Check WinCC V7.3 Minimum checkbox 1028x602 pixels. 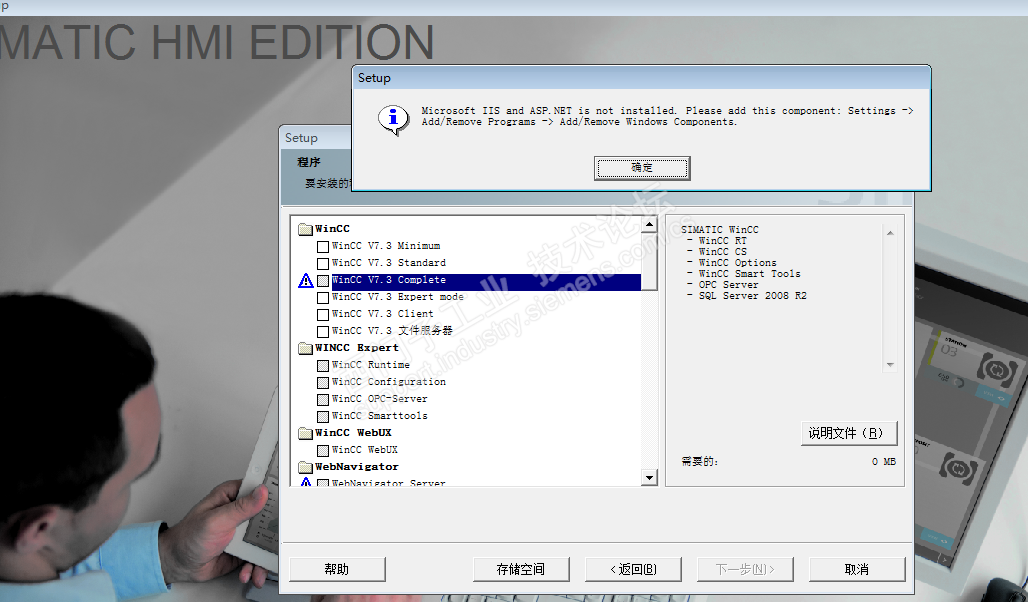323,247
